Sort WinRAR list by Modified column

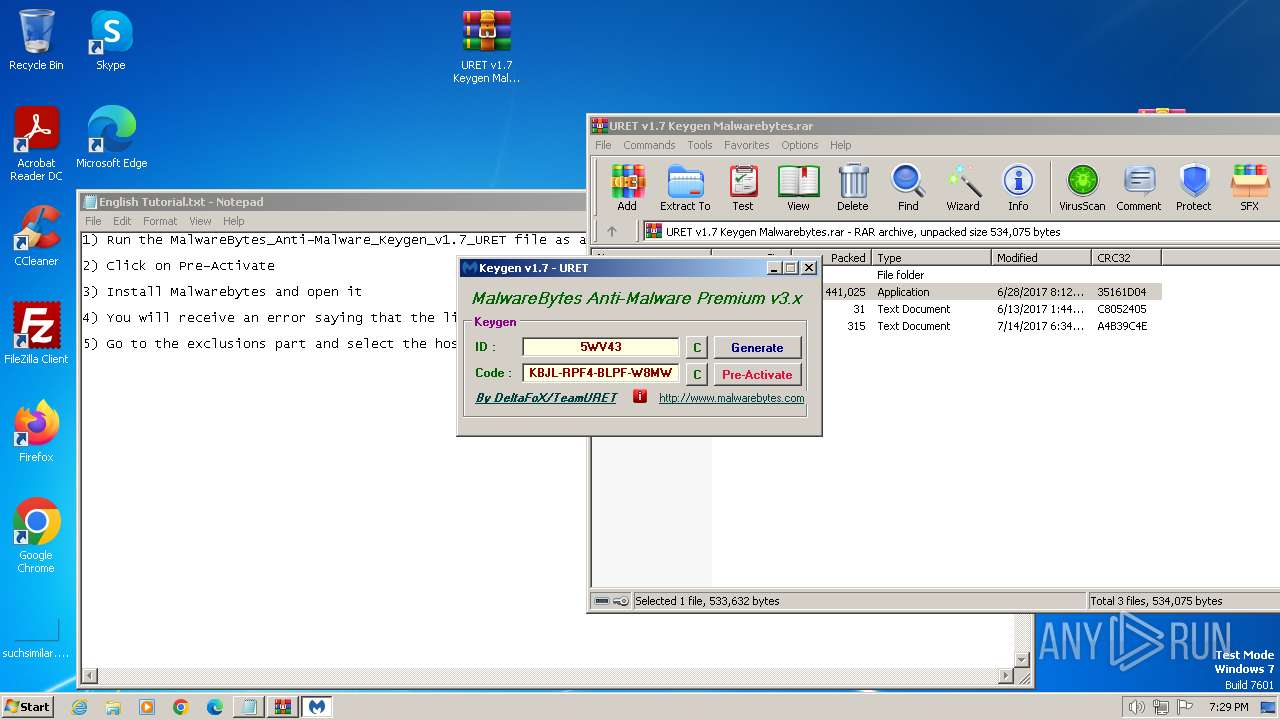point(1042,258)
